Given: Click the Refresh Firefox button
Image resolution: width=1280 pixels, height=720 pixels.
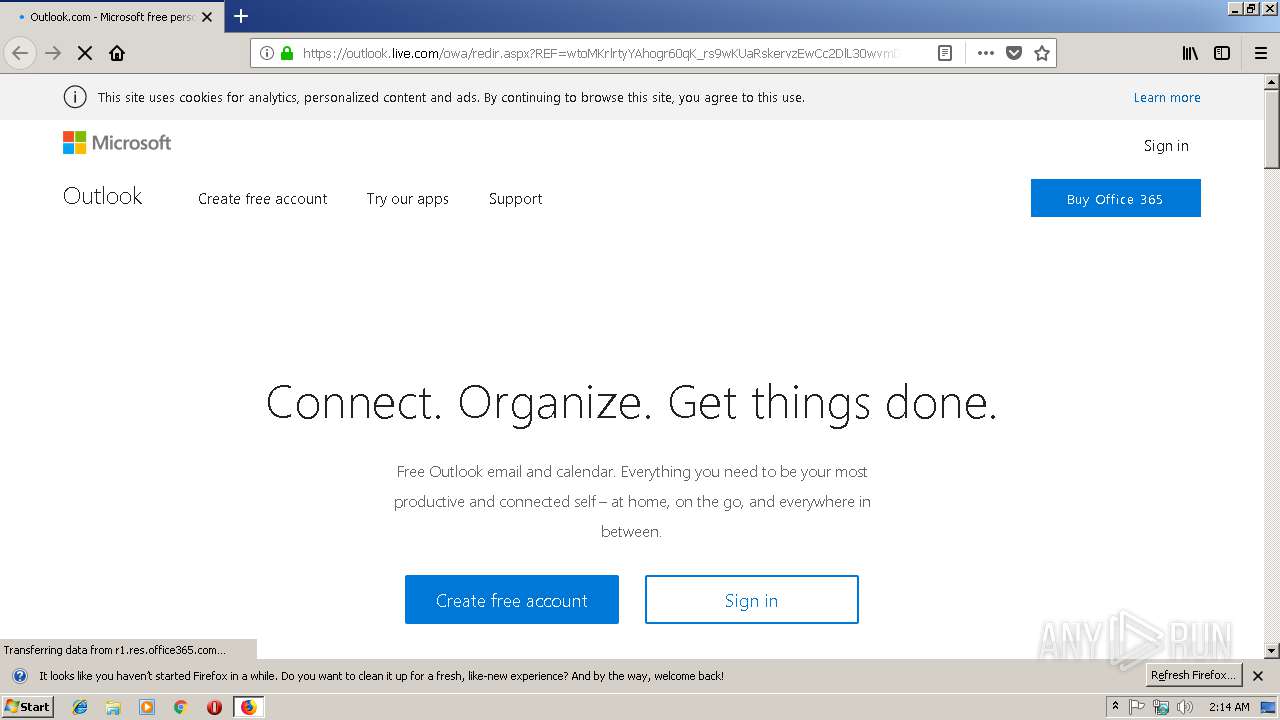Looking at the screenshot, I should [x=1193, y=675].
